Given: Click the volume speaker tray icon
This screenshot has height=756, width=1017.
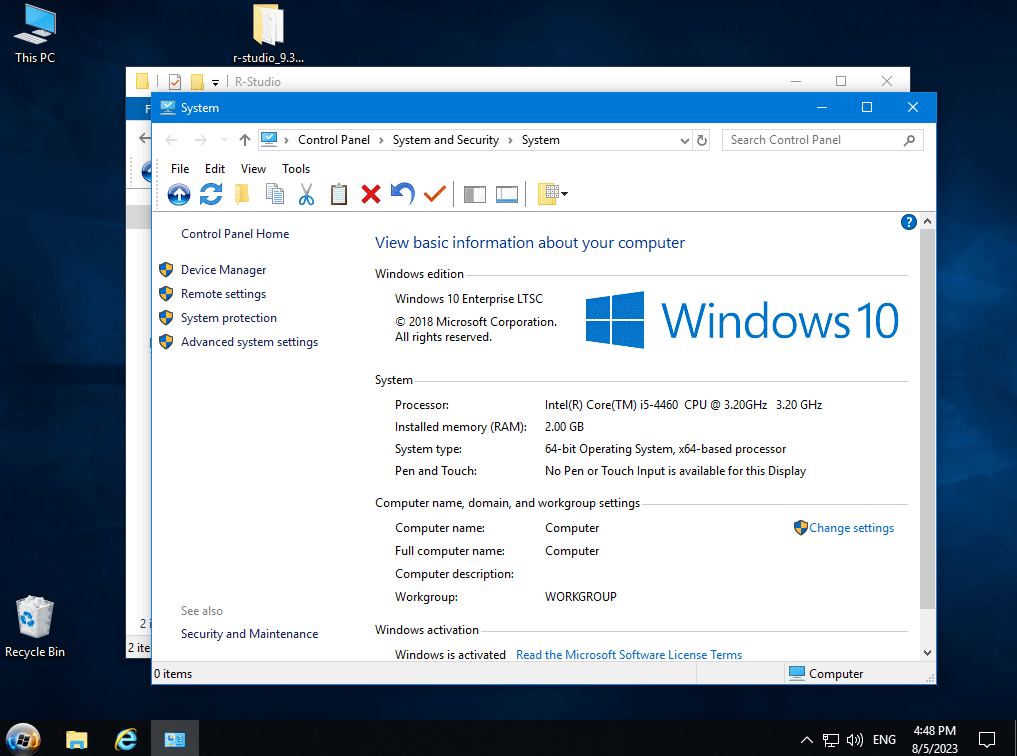Looking at the screenshot, I should pos(855,740).
